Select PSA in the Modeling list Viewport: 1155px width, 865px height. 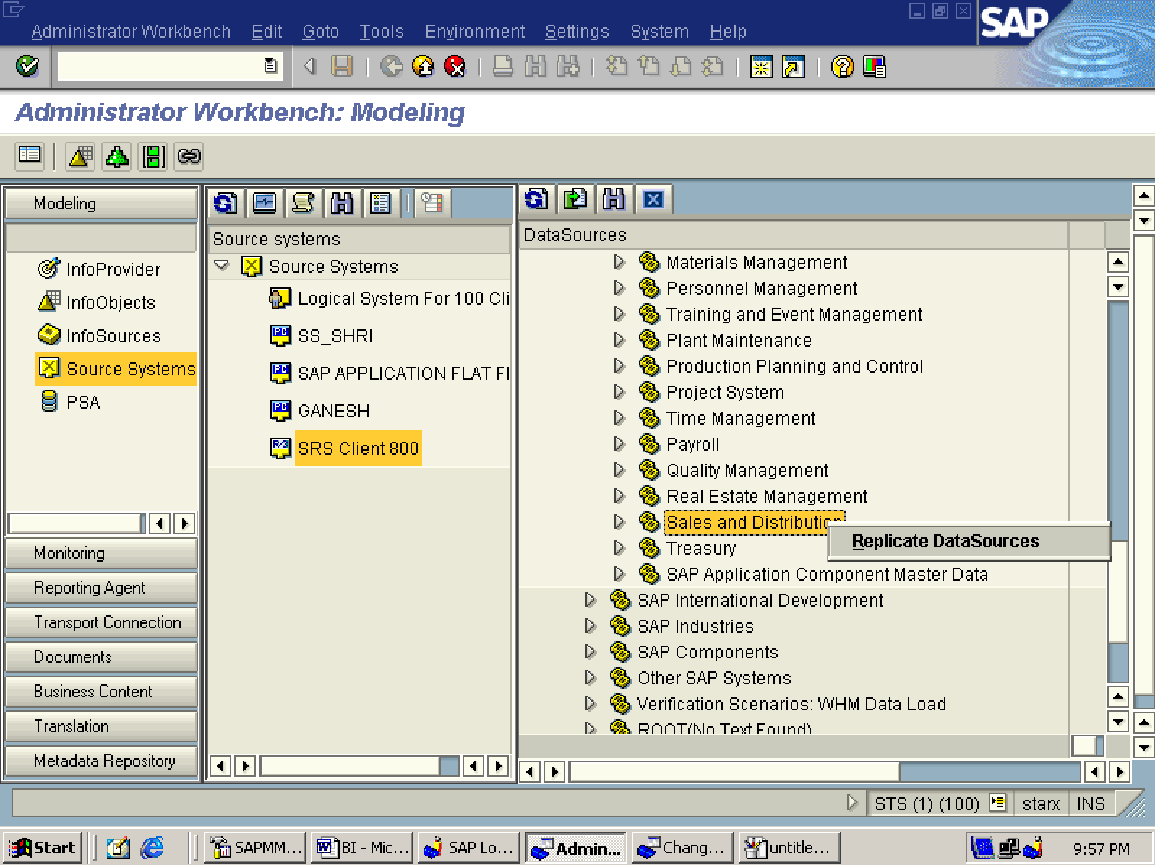83,403
